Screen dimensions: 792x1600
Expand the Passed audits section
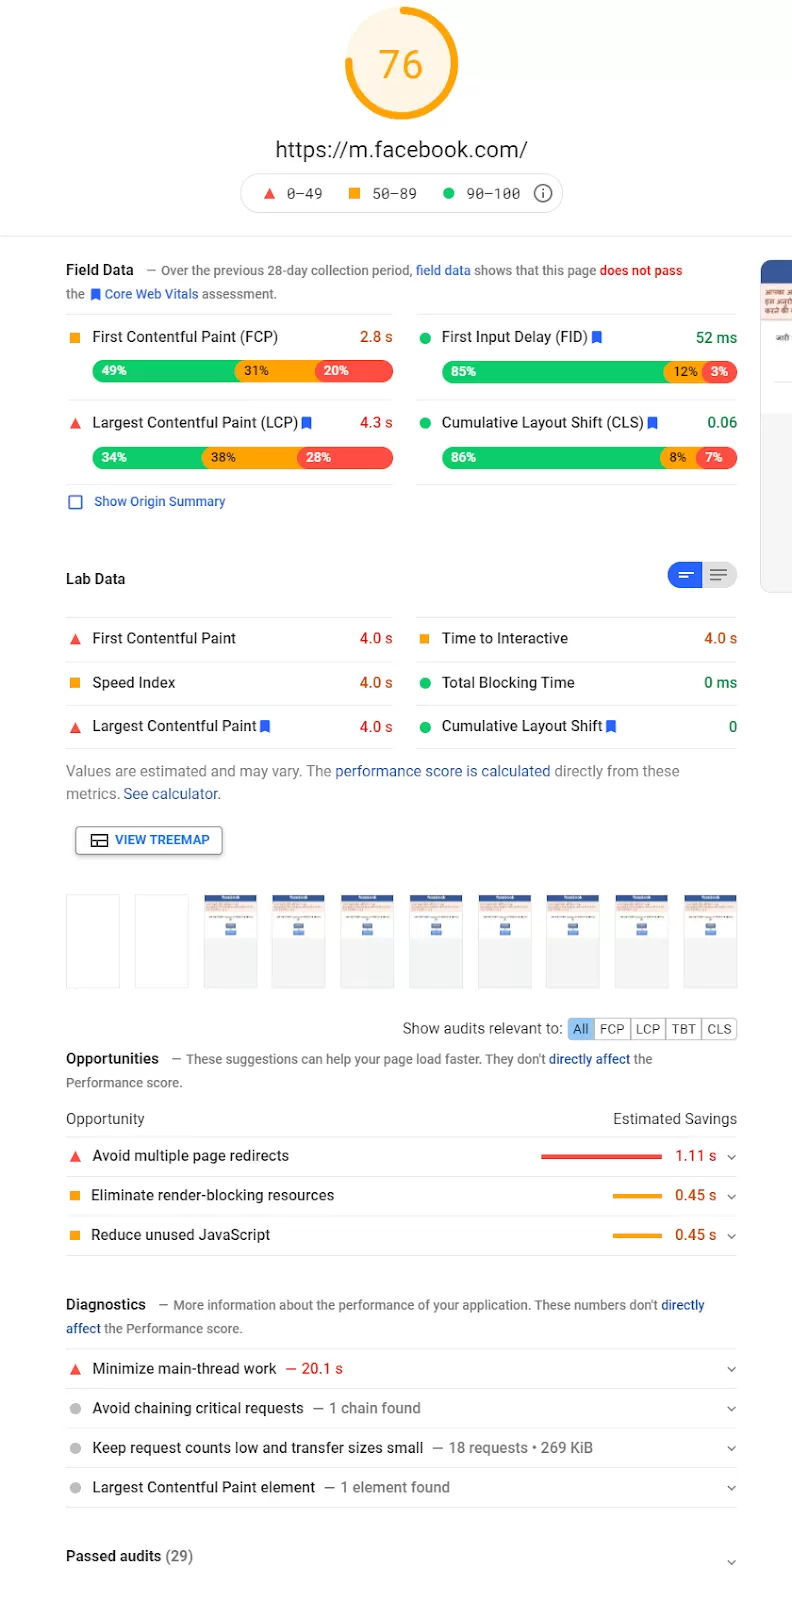click(731, 1560)
